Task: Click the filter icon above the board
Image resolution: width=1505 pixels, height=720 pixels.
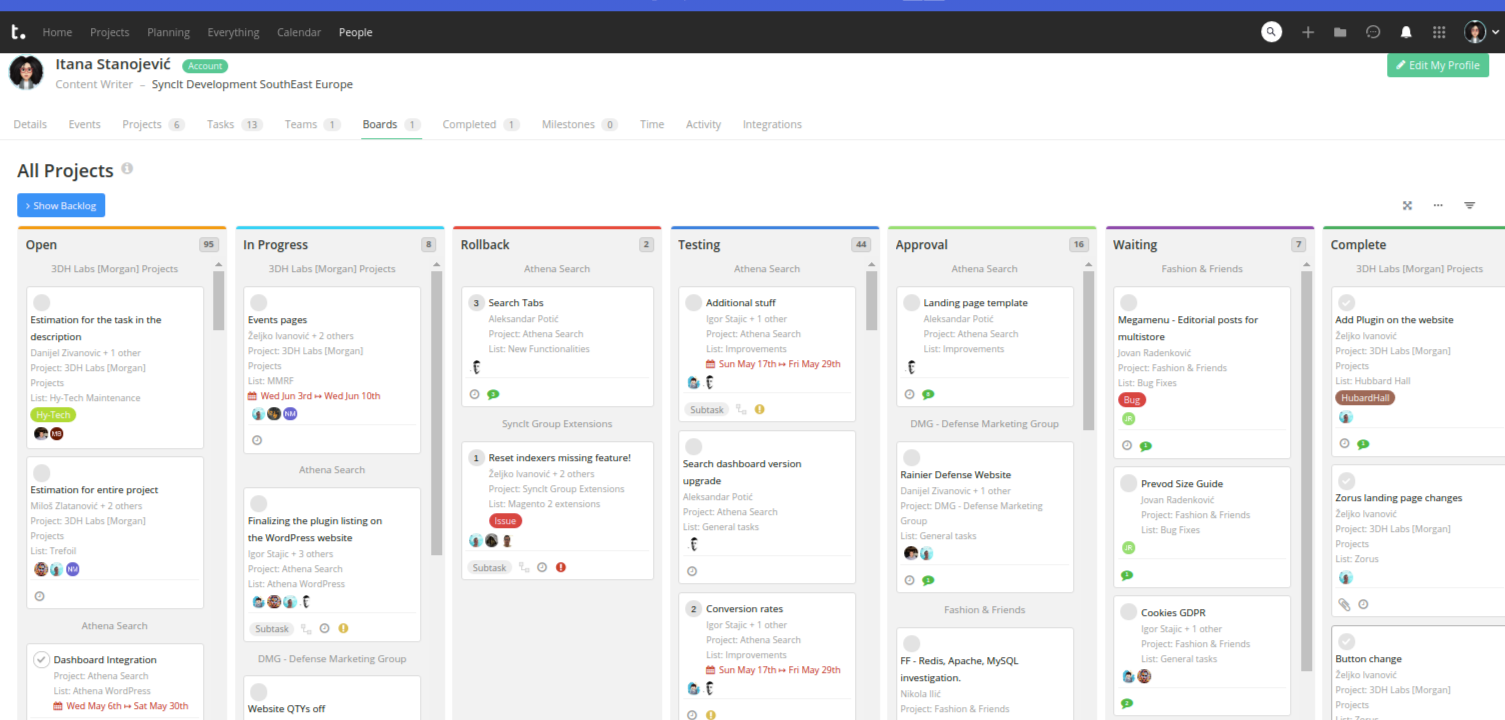Action: [x=1469, y=205]
